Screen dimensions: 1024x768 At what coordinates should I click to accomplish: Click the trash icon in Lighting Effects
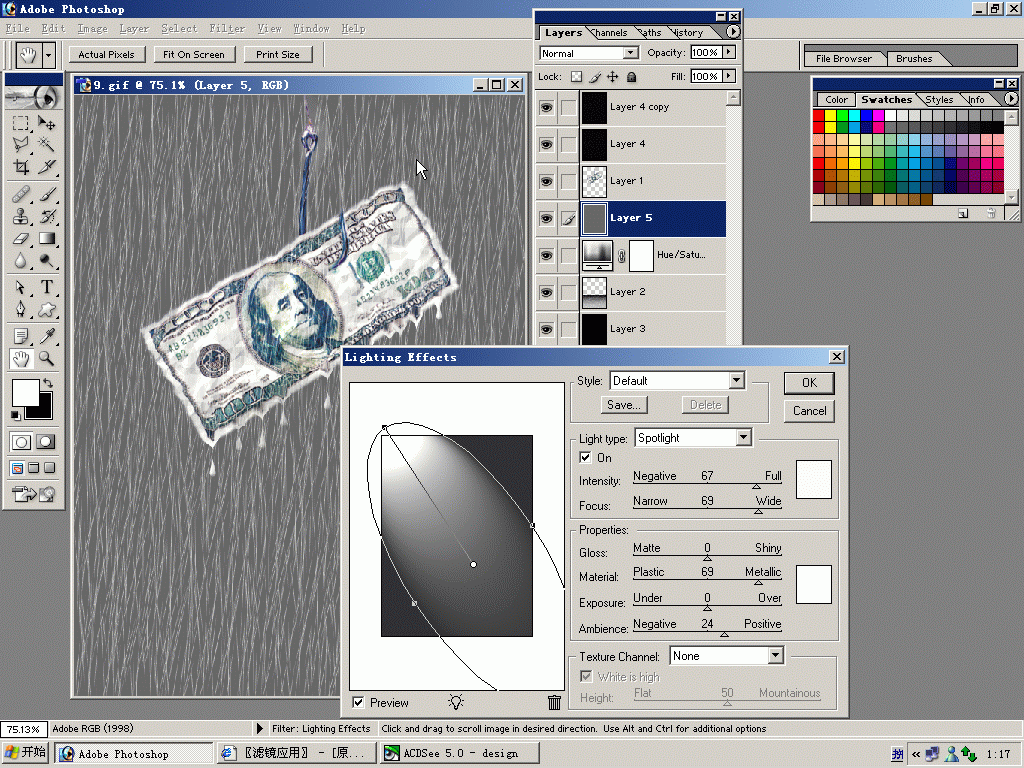[554, 703]
